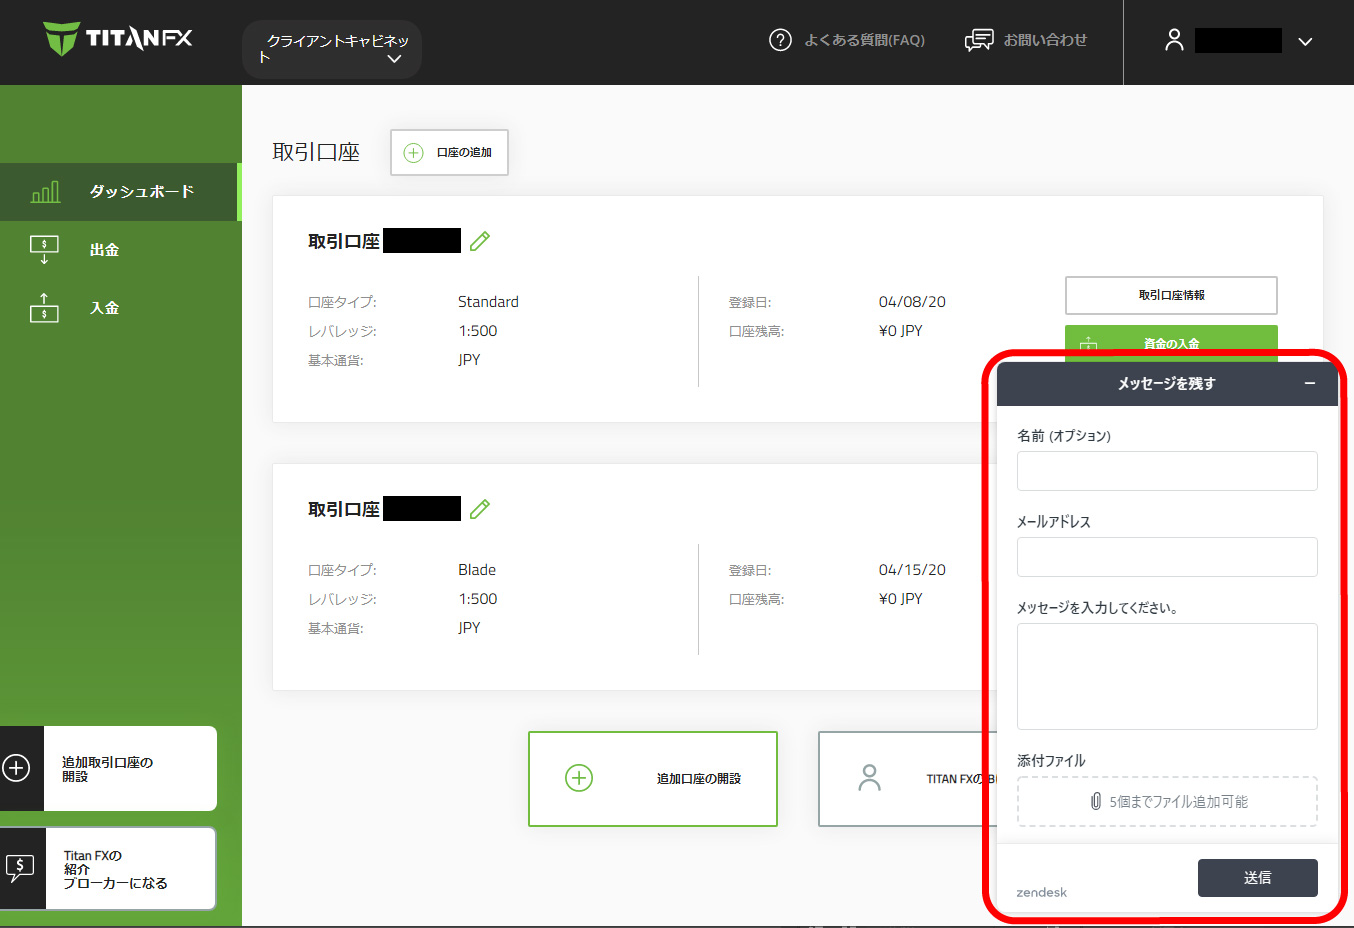Viewport: 1354px width, 928px height.
Task: Click the 送信 send button
Action: click(x=1257, y=878)
